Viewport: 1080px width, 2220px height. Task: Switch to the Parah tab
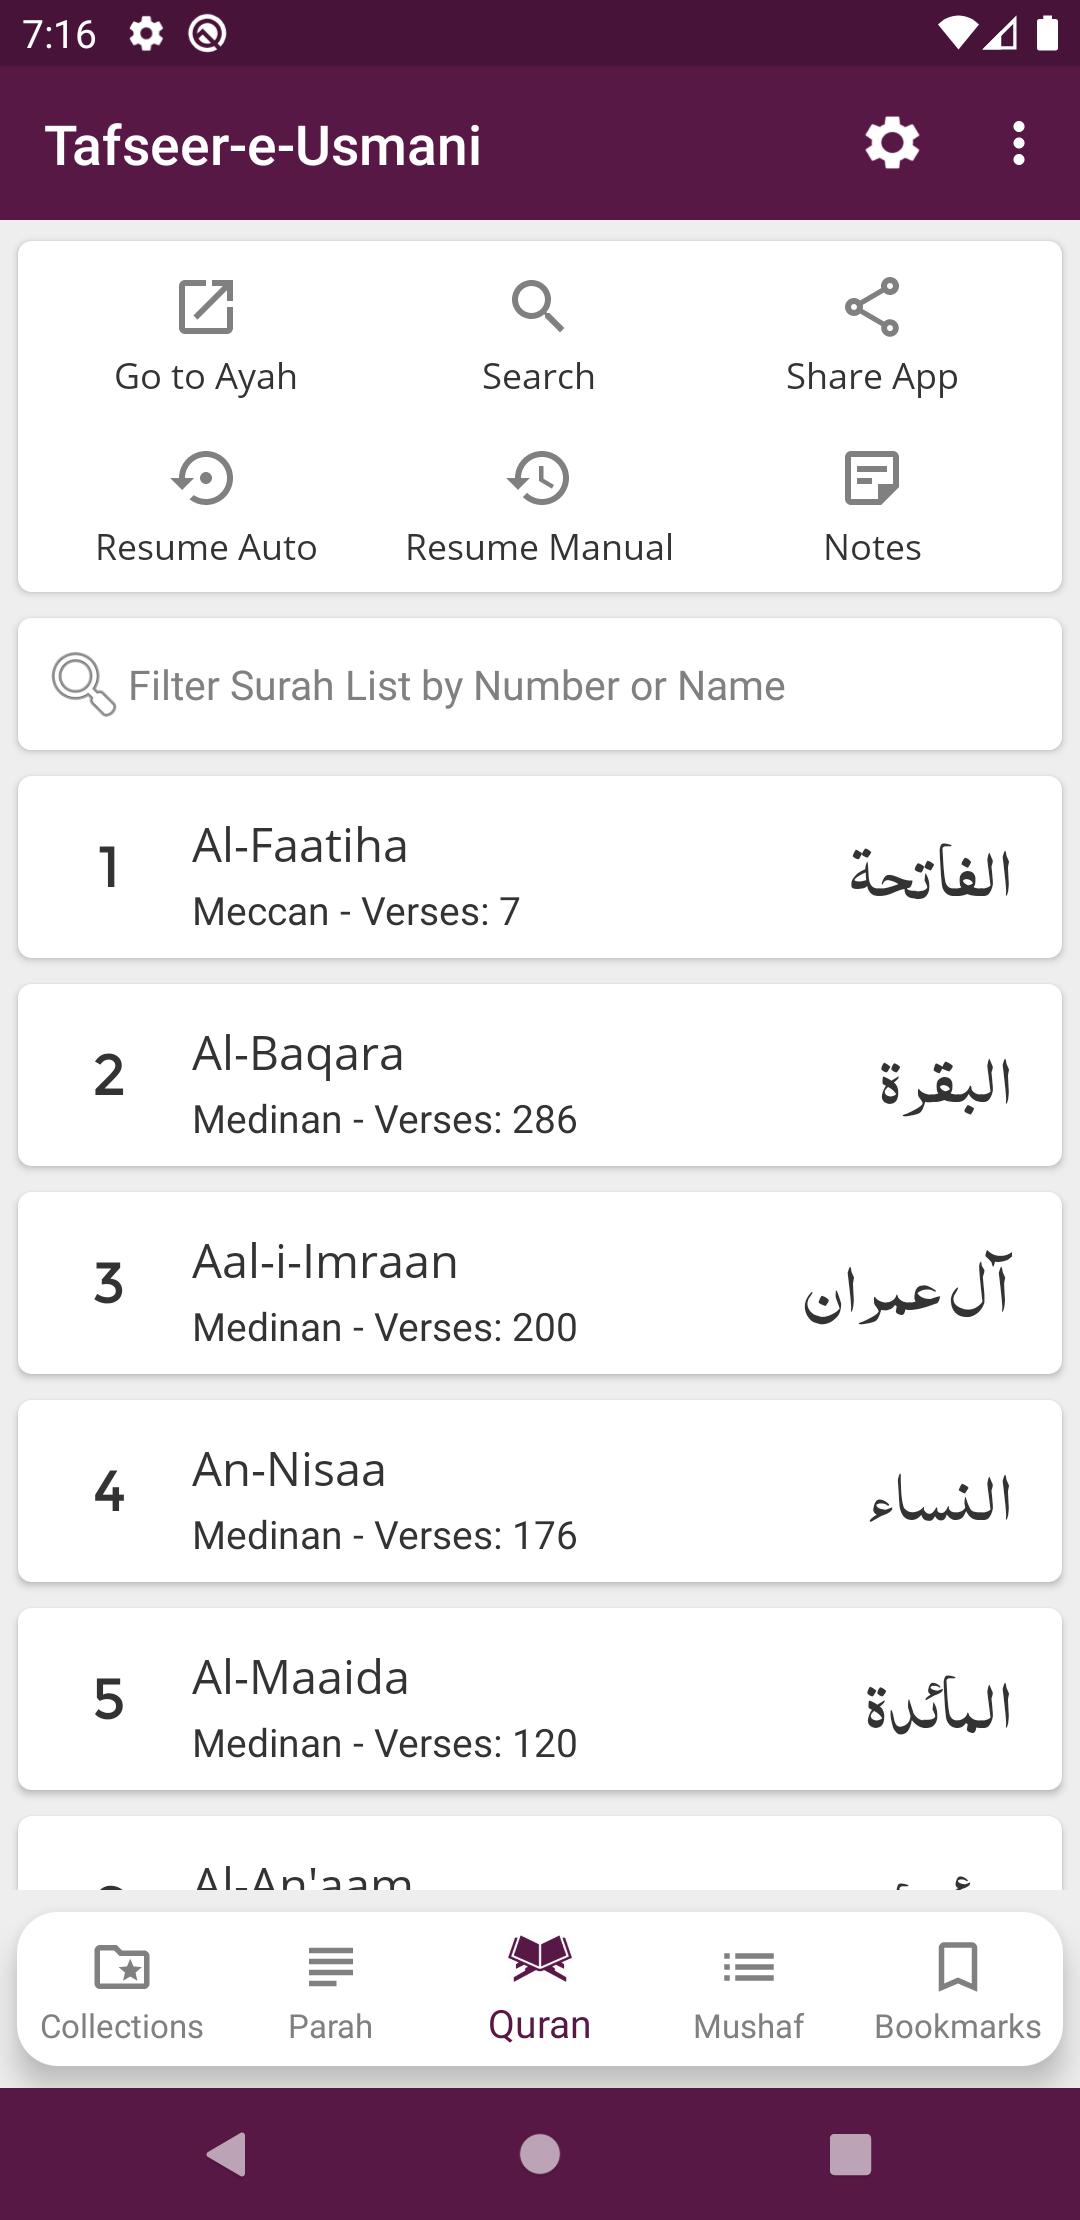[x=330, y=1990]
